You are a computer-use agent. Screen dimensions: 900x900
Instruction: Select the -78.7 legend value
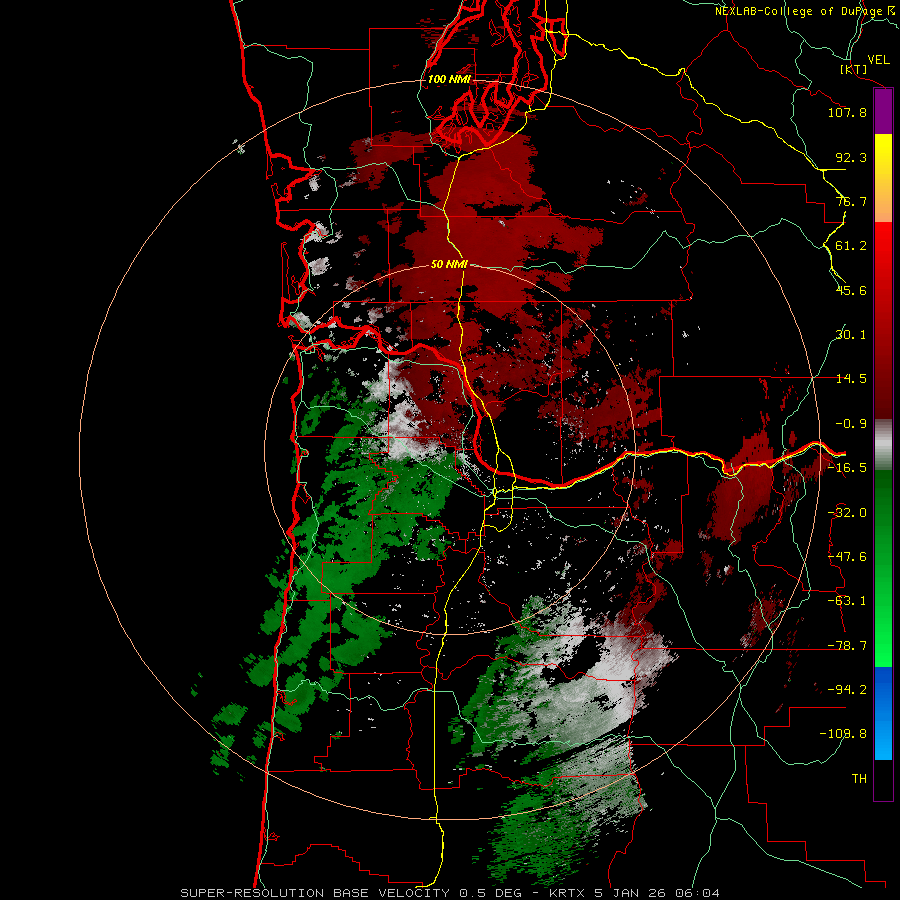pyautogui.click(x=847, y=646)
